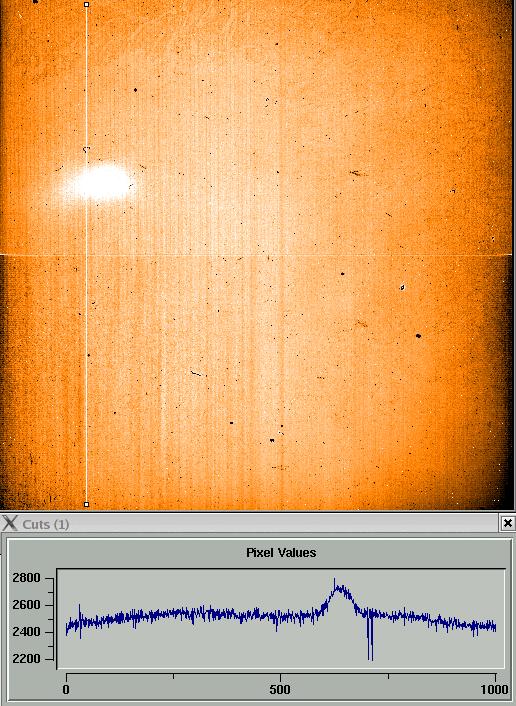Select the bottom handle of the cut line

86,505
